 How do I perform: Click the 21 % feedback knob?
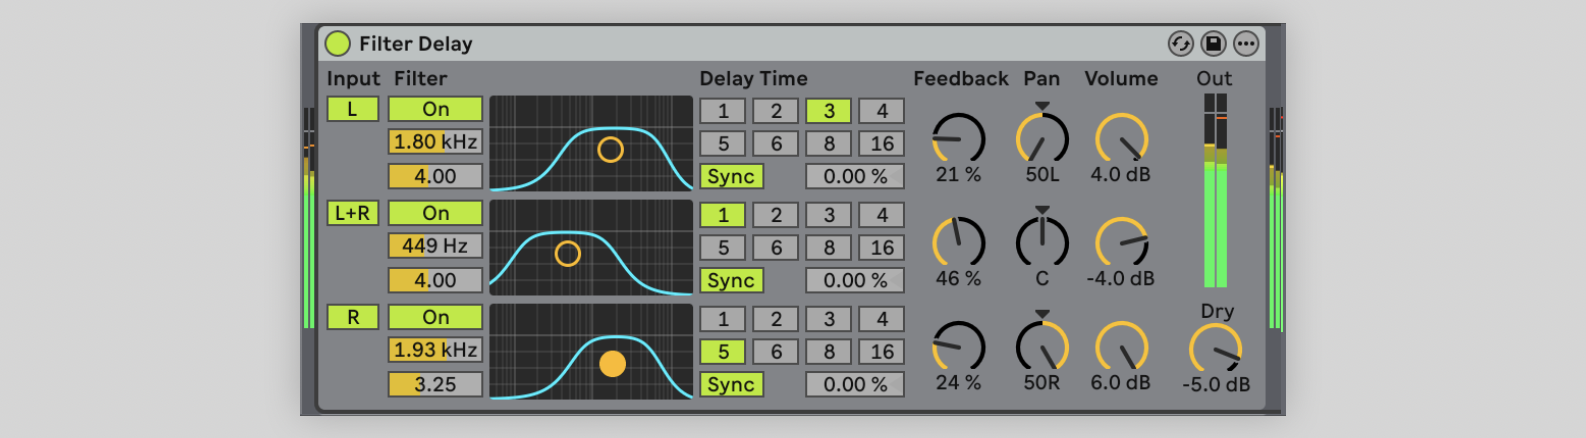958,139
